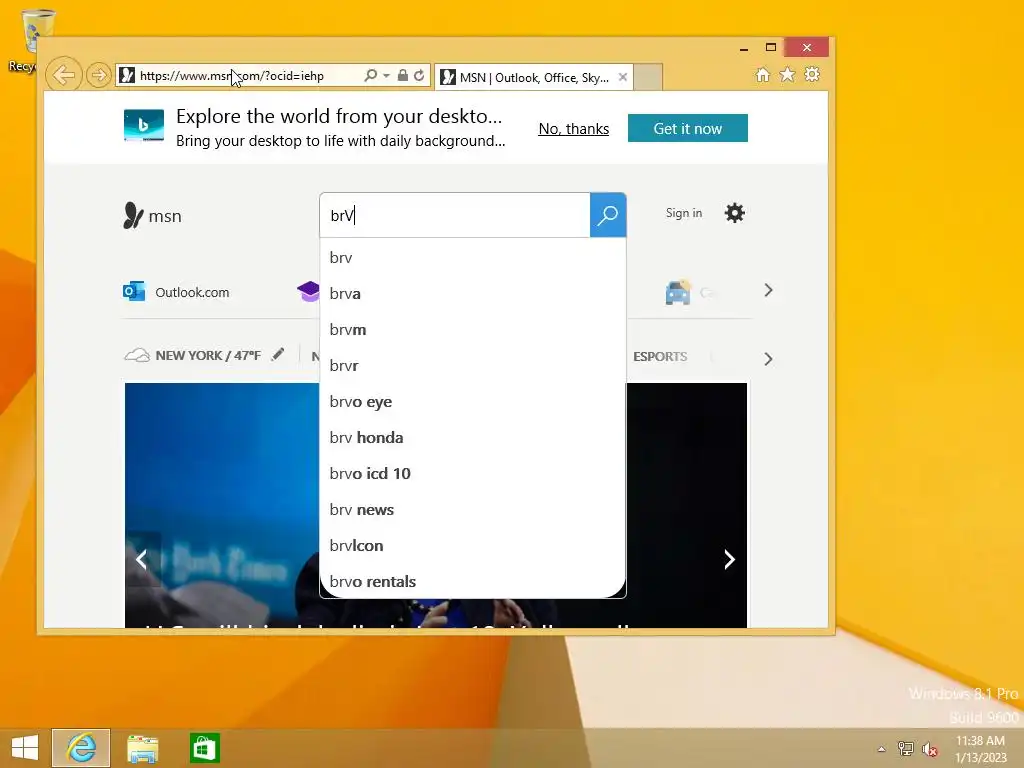Select the brva suggestion
Image resolution: width=1024 pixels, height=768 pixels.
tap(473, 293)
